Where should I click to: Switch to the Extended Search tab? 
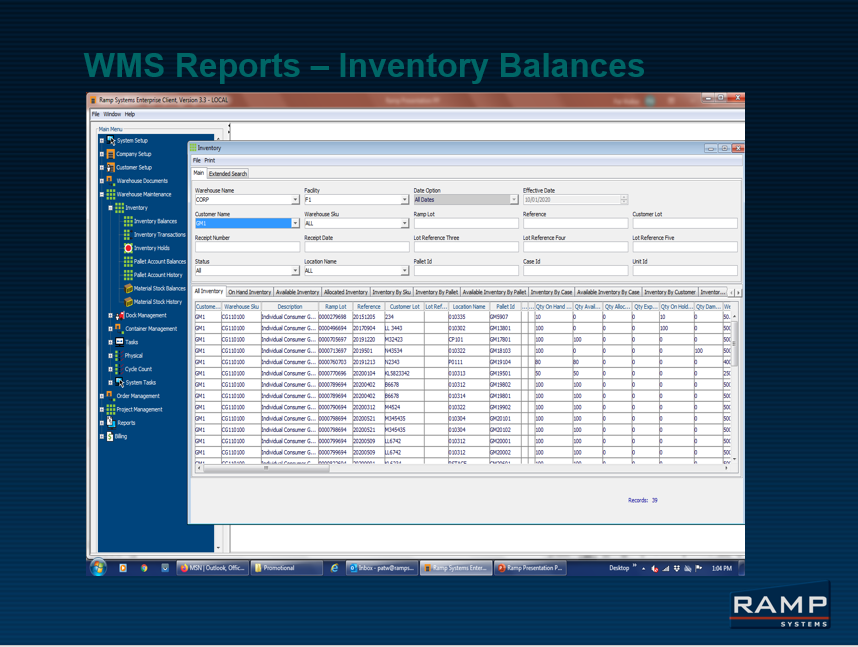coord(226,172)
